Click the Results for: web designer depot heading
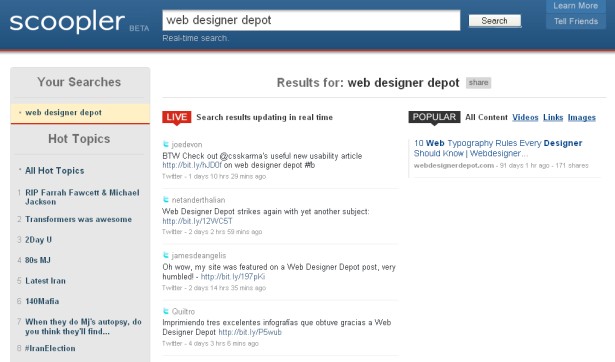The height and width of the screenshot is (362, 615). 368,83
